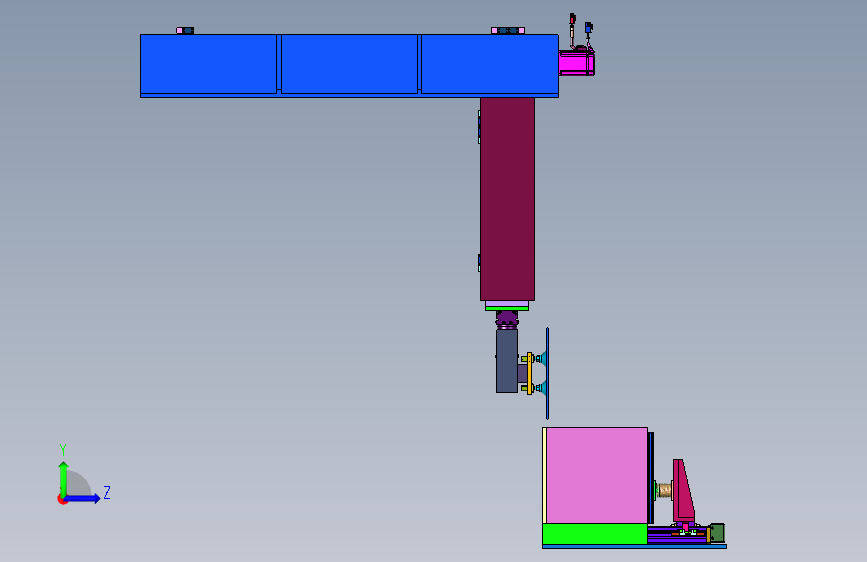Viewport: 867px width, 562px height.
Task: Click the 'Y' axis label
Action: pos(63,450)
